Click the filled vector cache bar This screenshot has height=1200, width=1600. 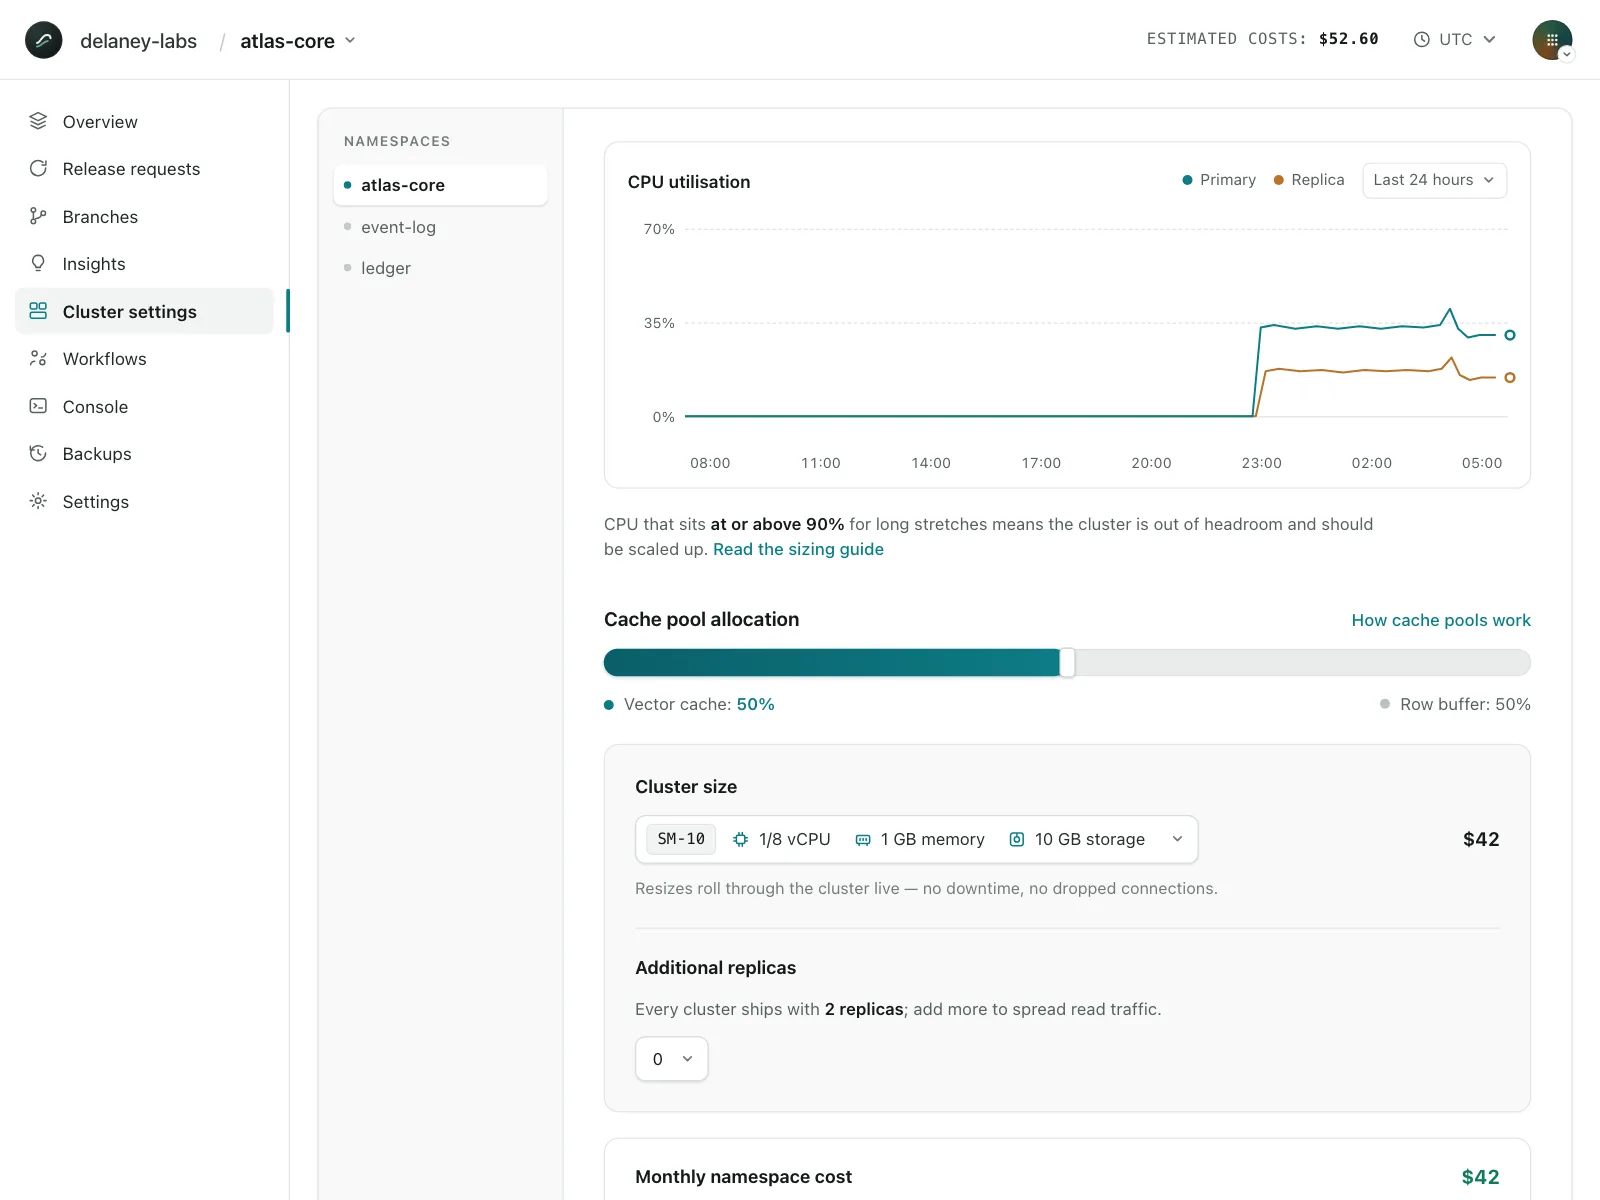point(832,662)
